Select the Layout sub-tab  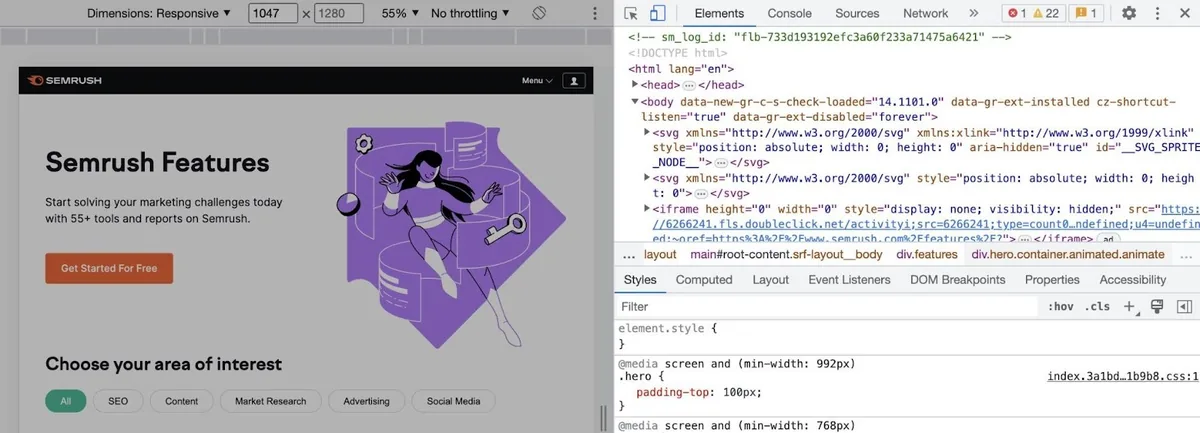coord(770,280)
